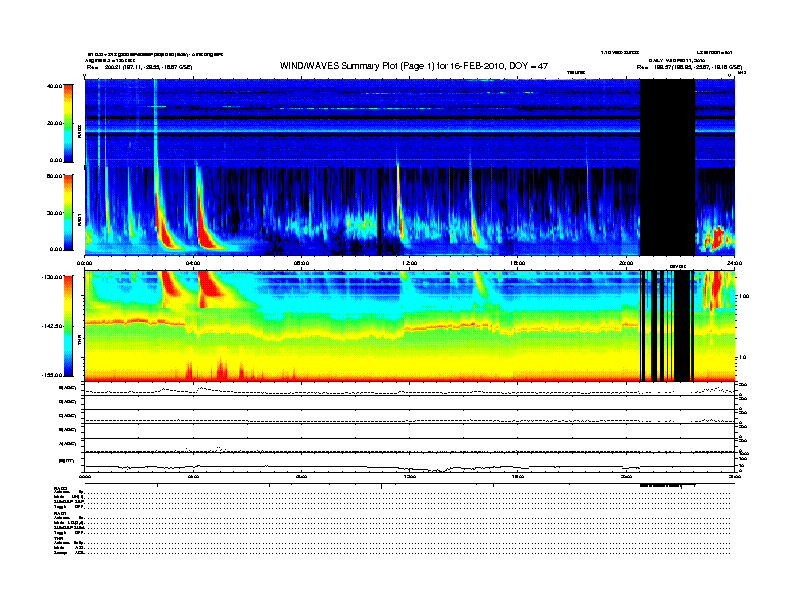
Task: Click the 100 label on TNR right axis
Action: (744, 296)
